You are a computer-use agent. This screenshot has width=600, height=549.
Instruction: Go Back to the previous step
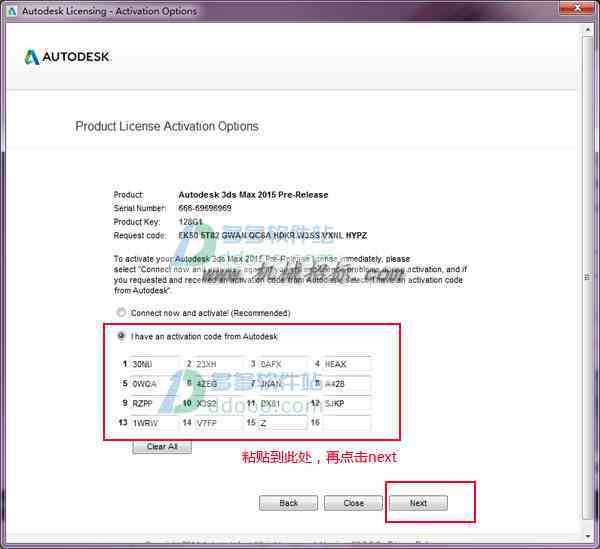click(x=288, y=503)
